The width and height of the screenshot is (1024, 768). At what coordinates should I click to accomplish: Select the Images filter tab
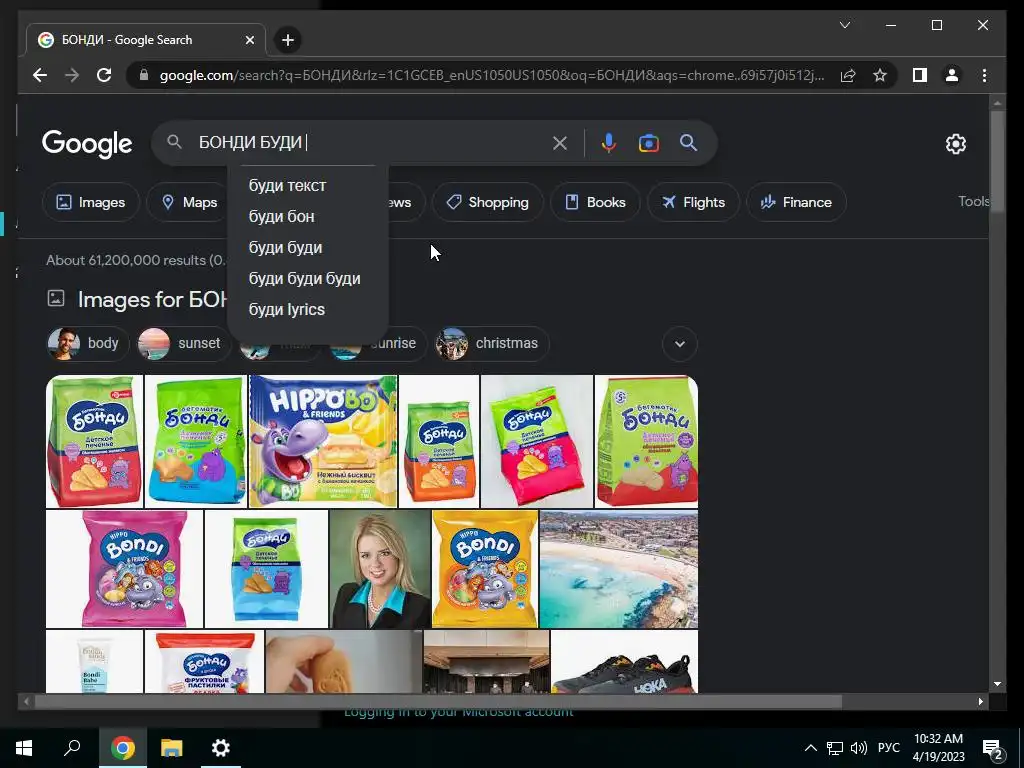(91, 202)
